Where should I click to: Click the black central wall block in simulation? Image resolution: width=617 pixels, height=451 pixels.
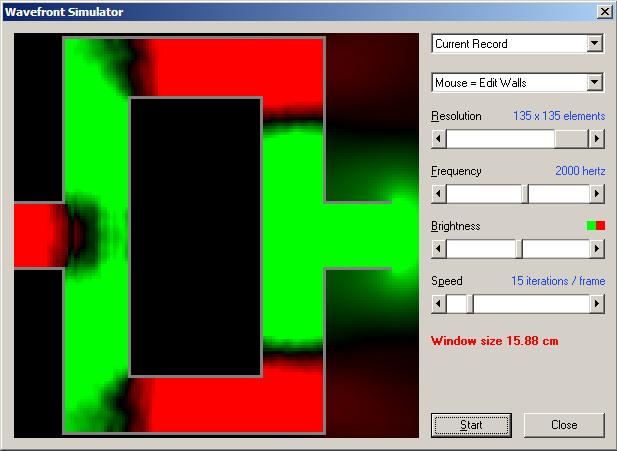click(196, 237)
